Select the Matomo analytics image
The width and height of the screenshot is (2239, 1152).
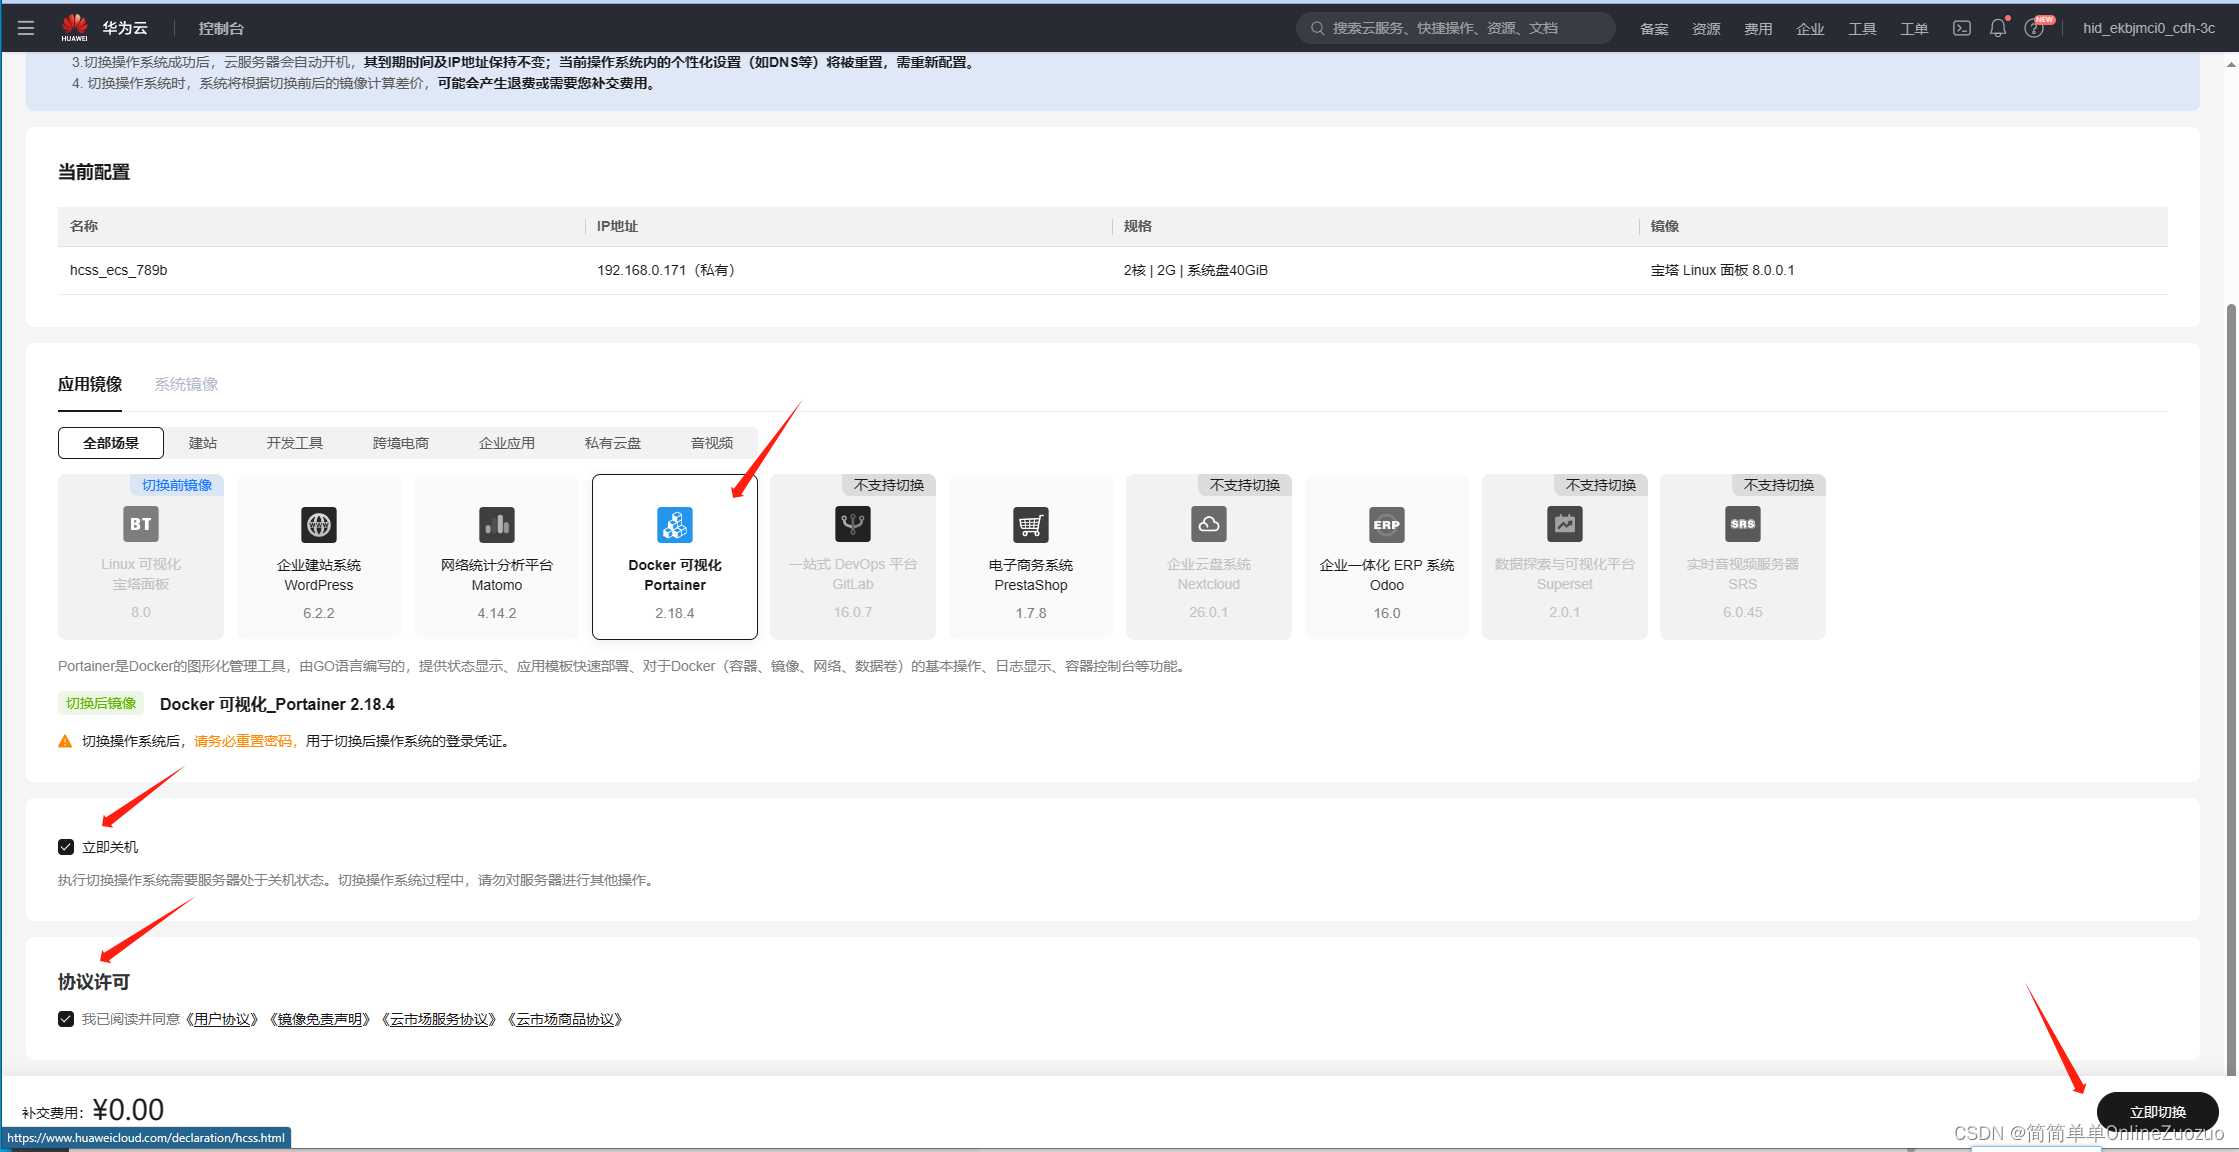pos(497,557)
